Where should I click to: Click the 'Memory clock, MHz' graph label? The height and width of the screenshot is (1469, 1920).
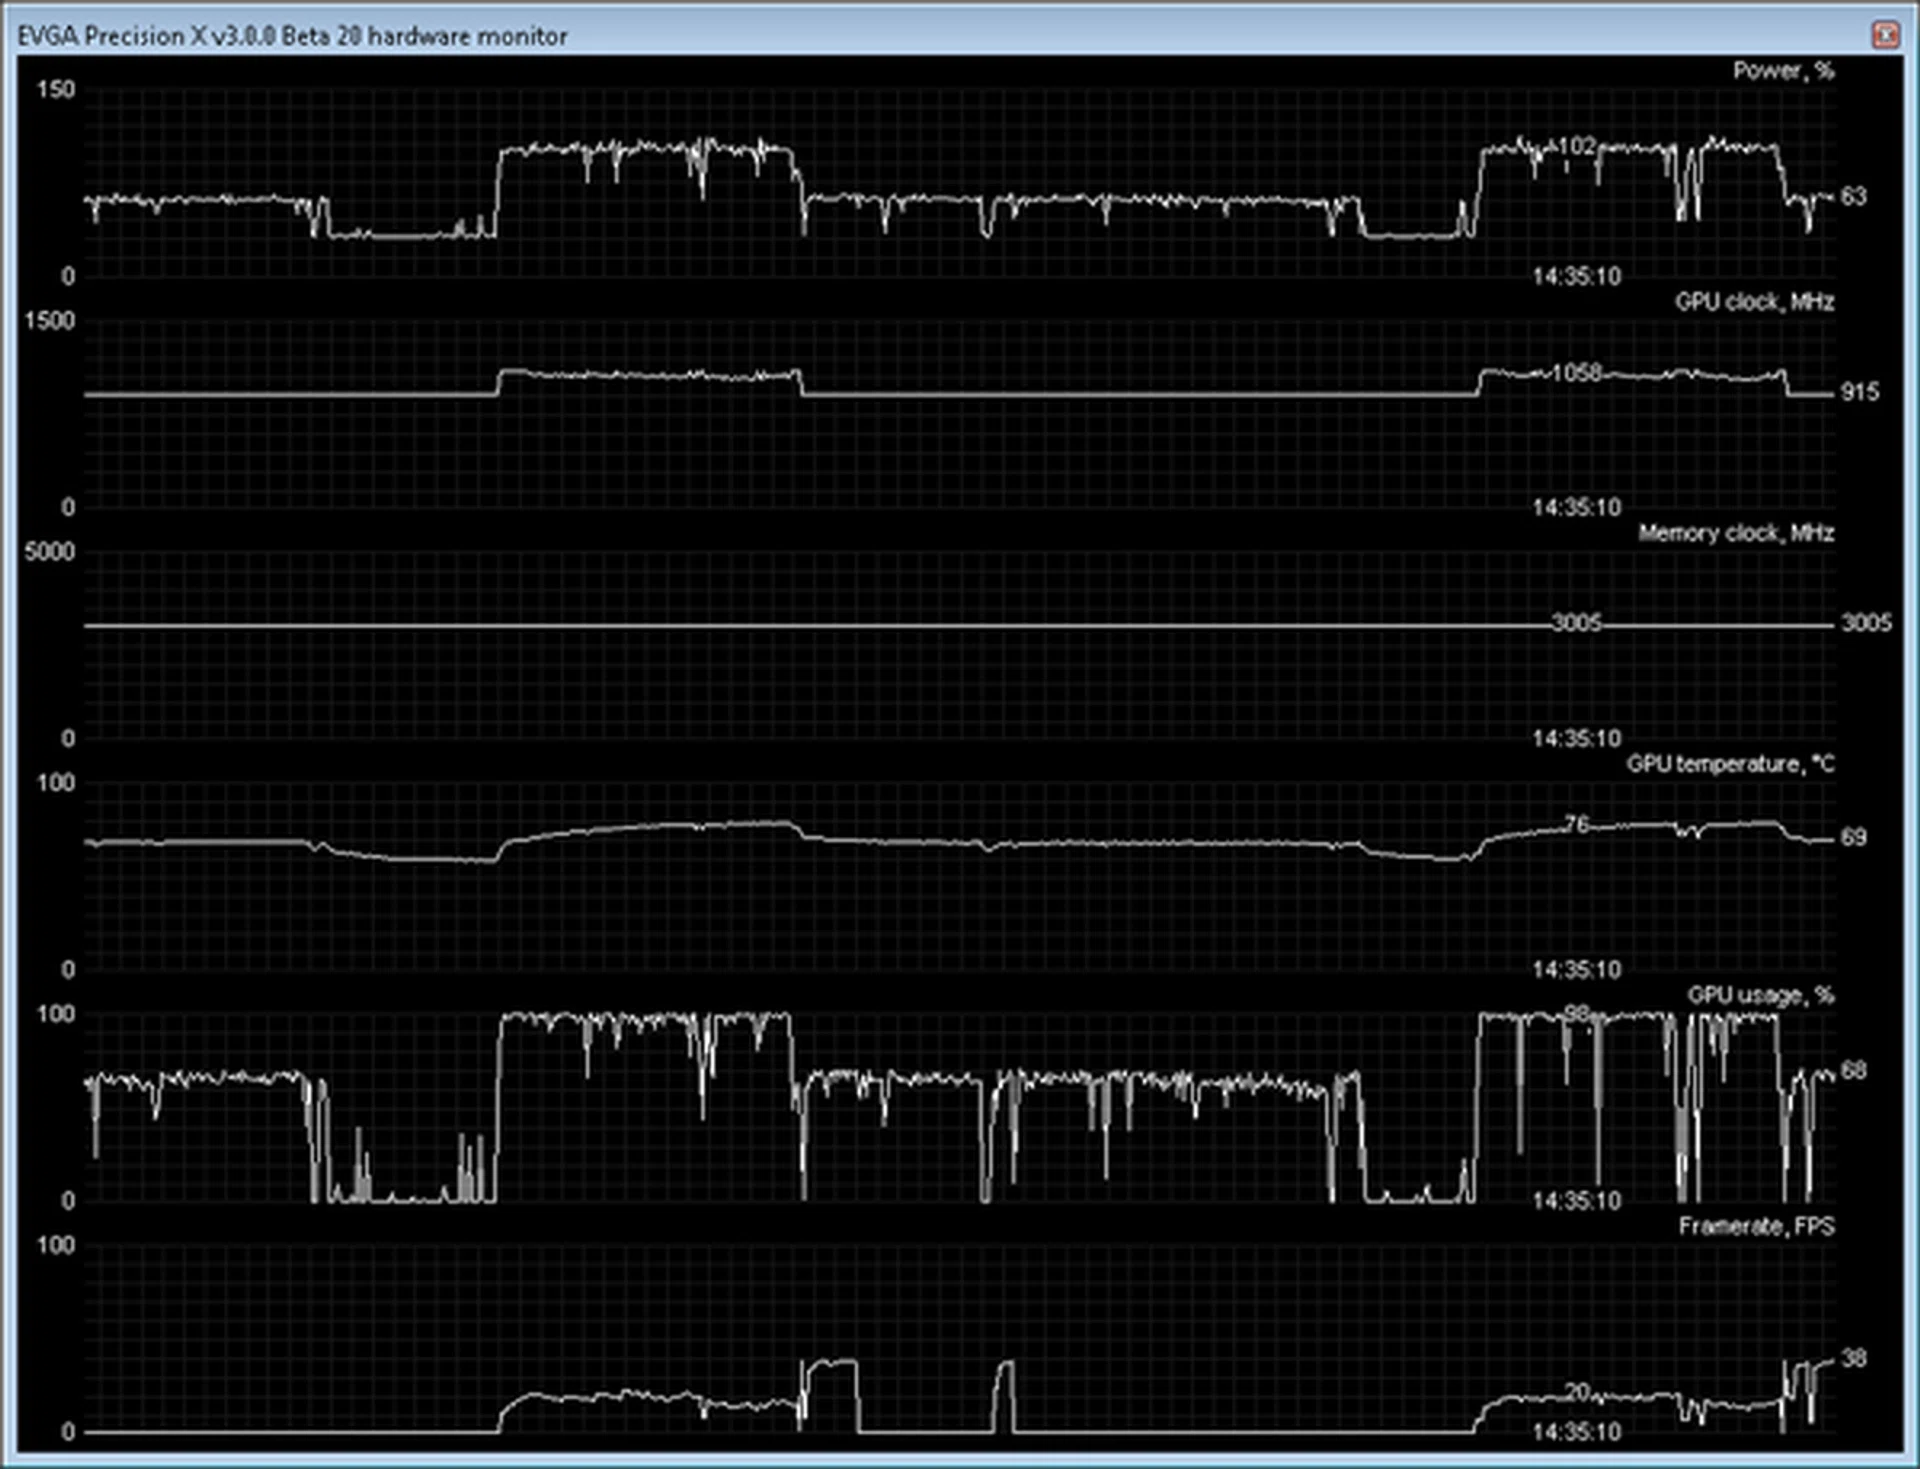(1735, 533)
